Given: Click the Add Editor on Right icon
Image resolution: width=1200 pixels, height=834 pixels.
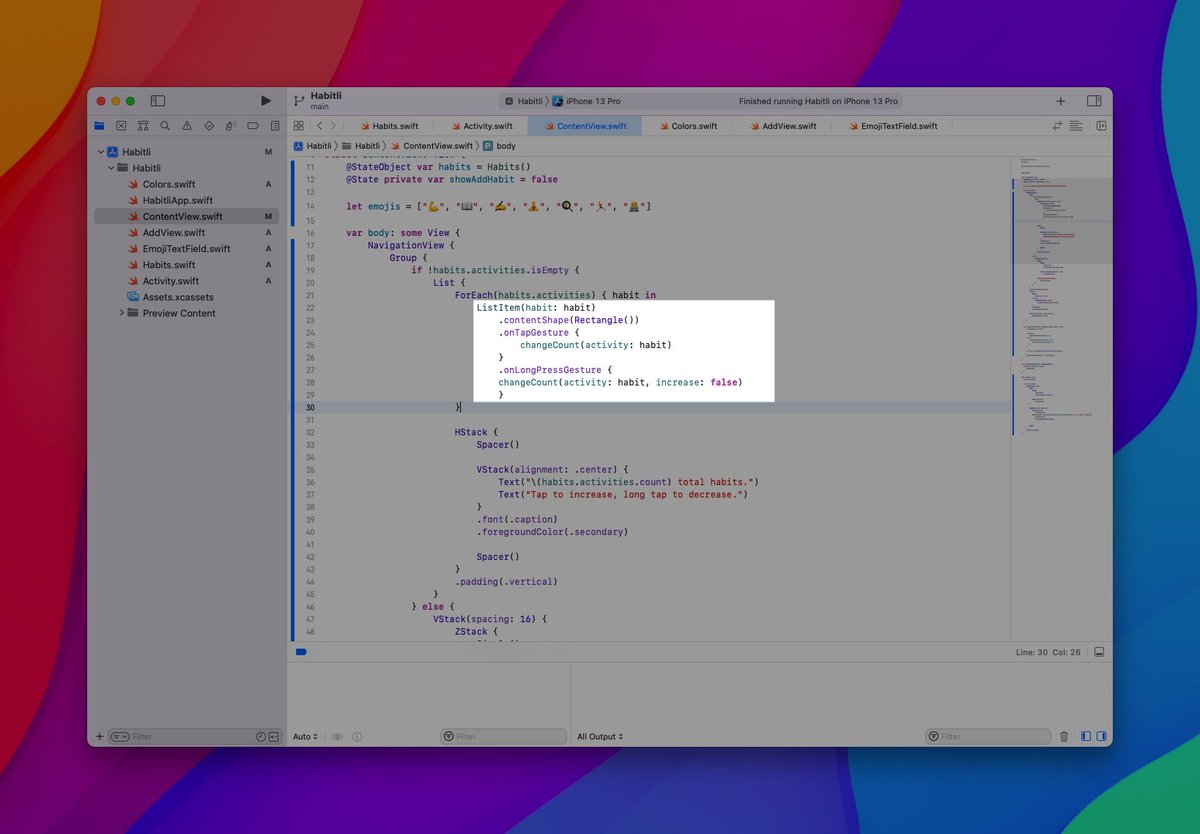Looking at the screenshot, I should [x=1101, y=126].
